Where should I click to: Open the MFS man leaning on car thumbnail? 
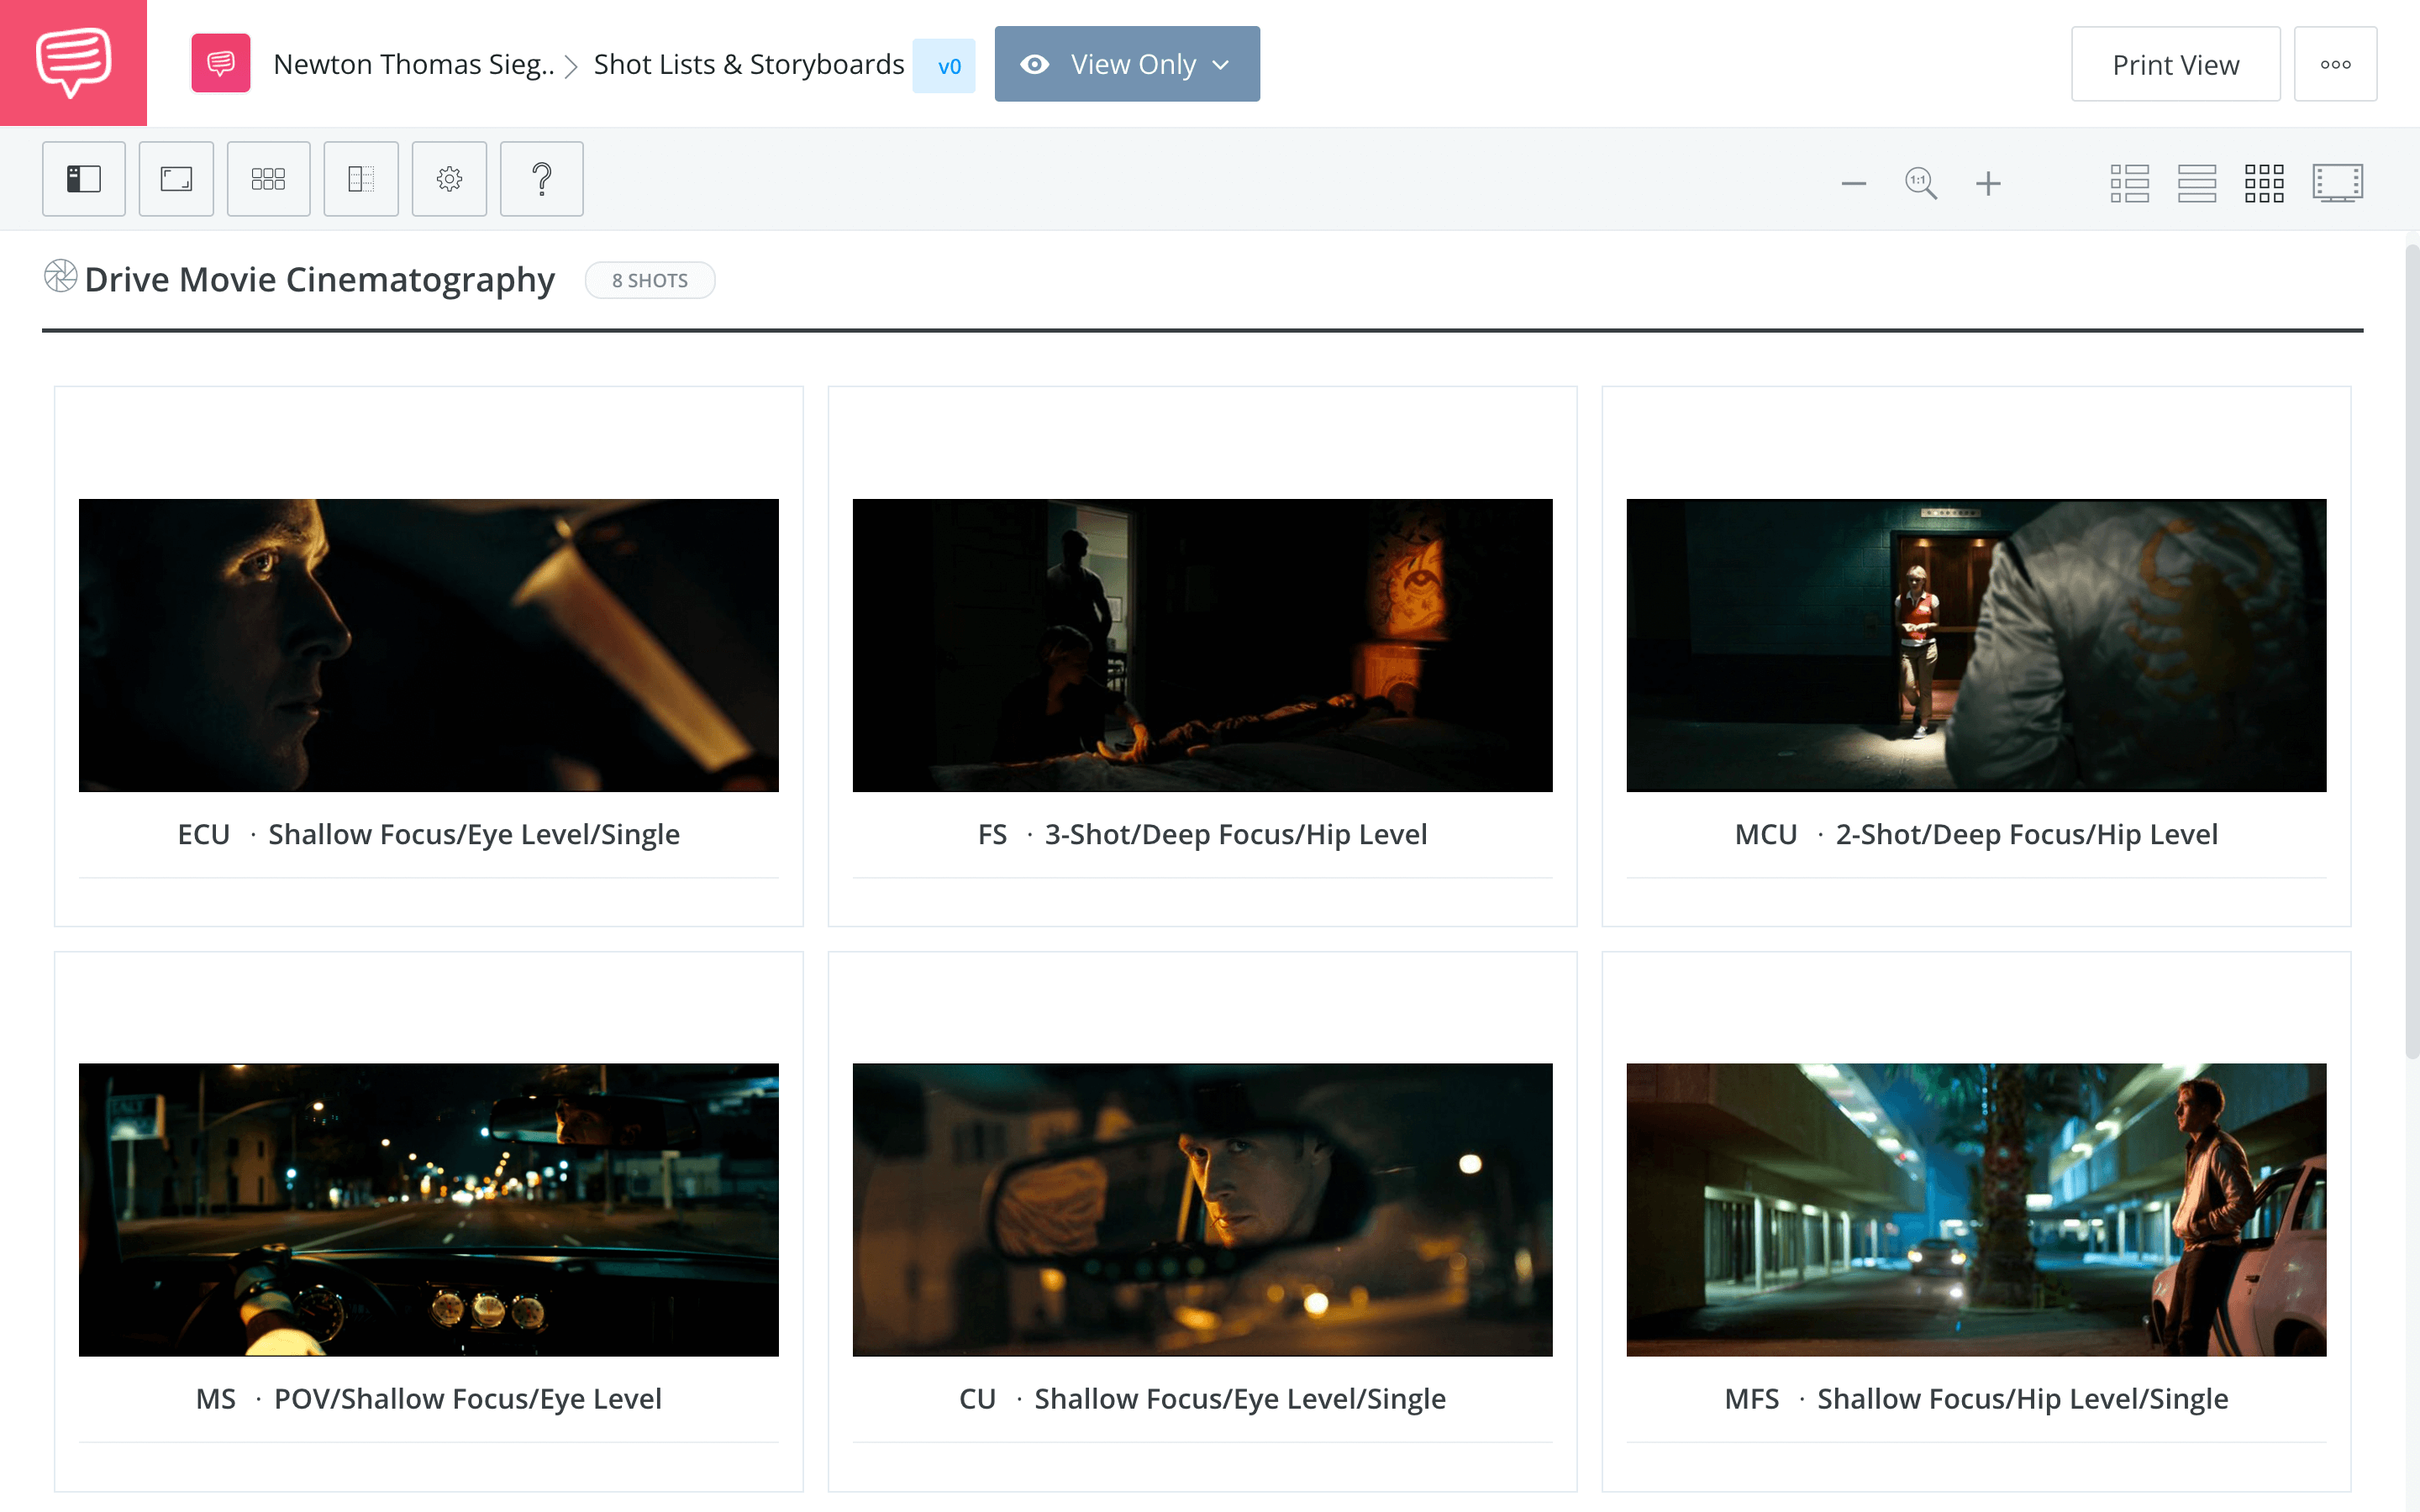[1976, 1209]
